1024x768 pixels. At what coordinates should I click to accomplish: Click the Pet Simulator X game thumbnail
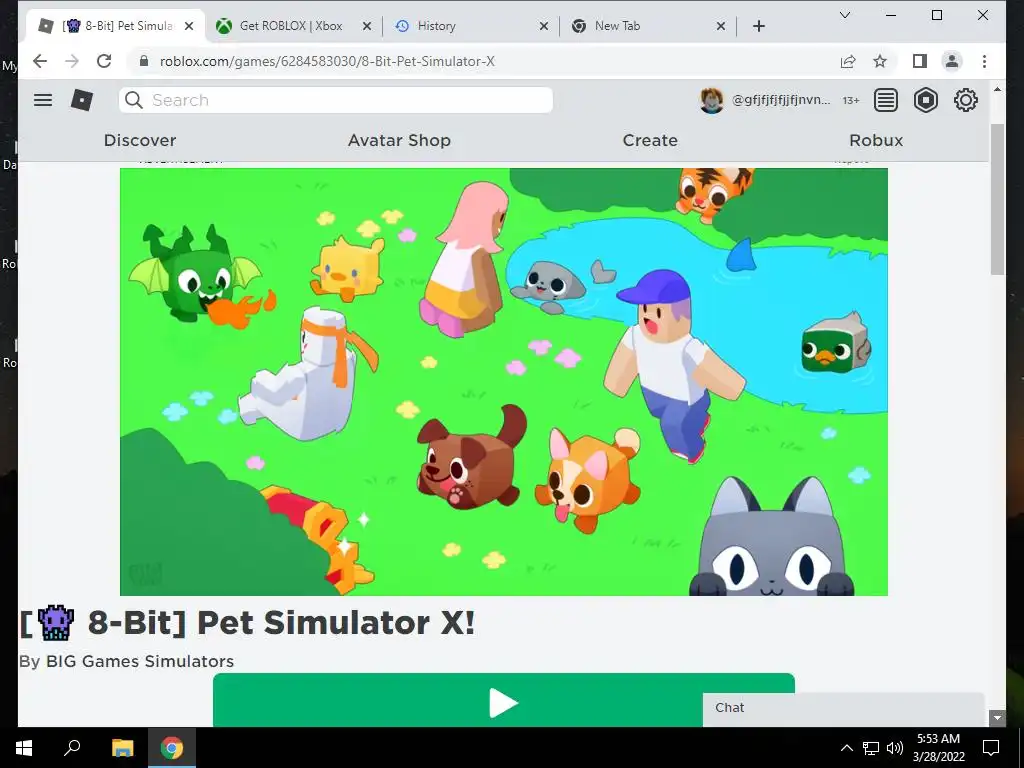(x=504, y=382)
